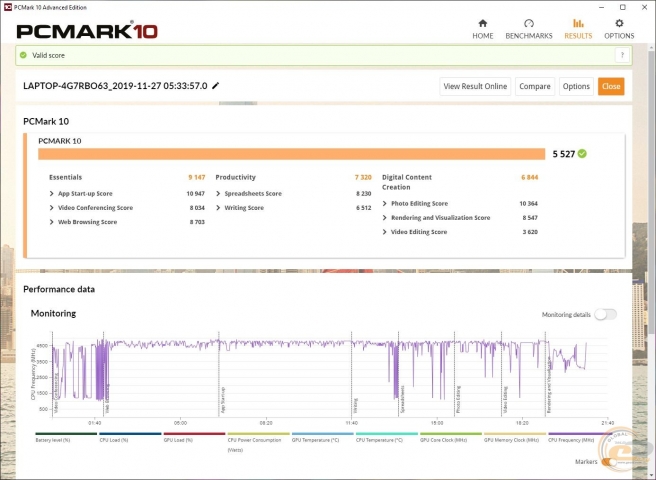Viewport: 656px width, 480px height.
Task: Click the Options button beside Compare
Action: 576,86
